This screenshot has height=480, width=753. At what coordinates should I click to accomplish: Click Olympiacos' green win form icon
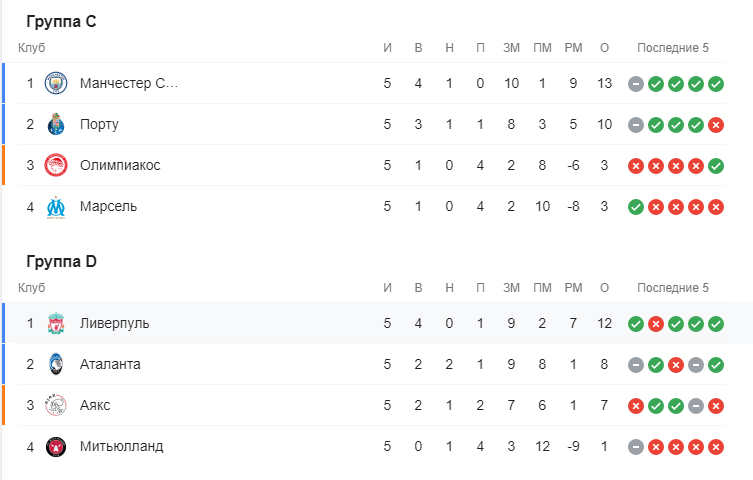[715, 166]
